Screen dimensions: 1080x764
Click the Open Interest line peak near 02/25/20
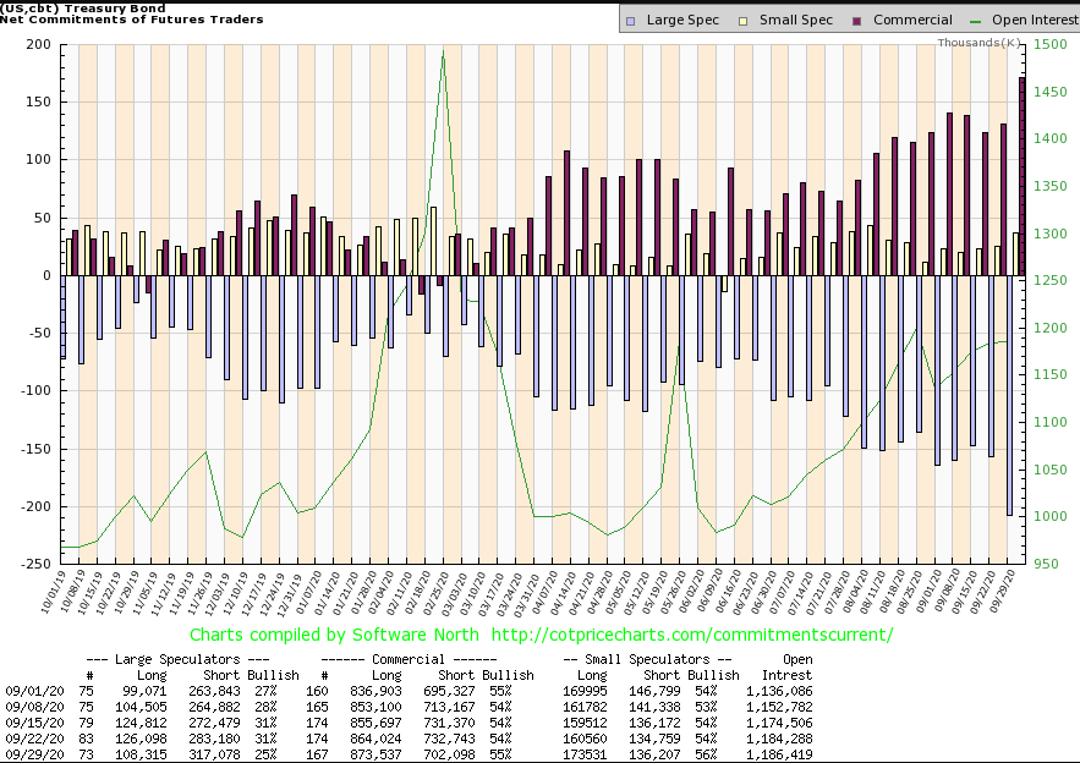coord(443,52)
